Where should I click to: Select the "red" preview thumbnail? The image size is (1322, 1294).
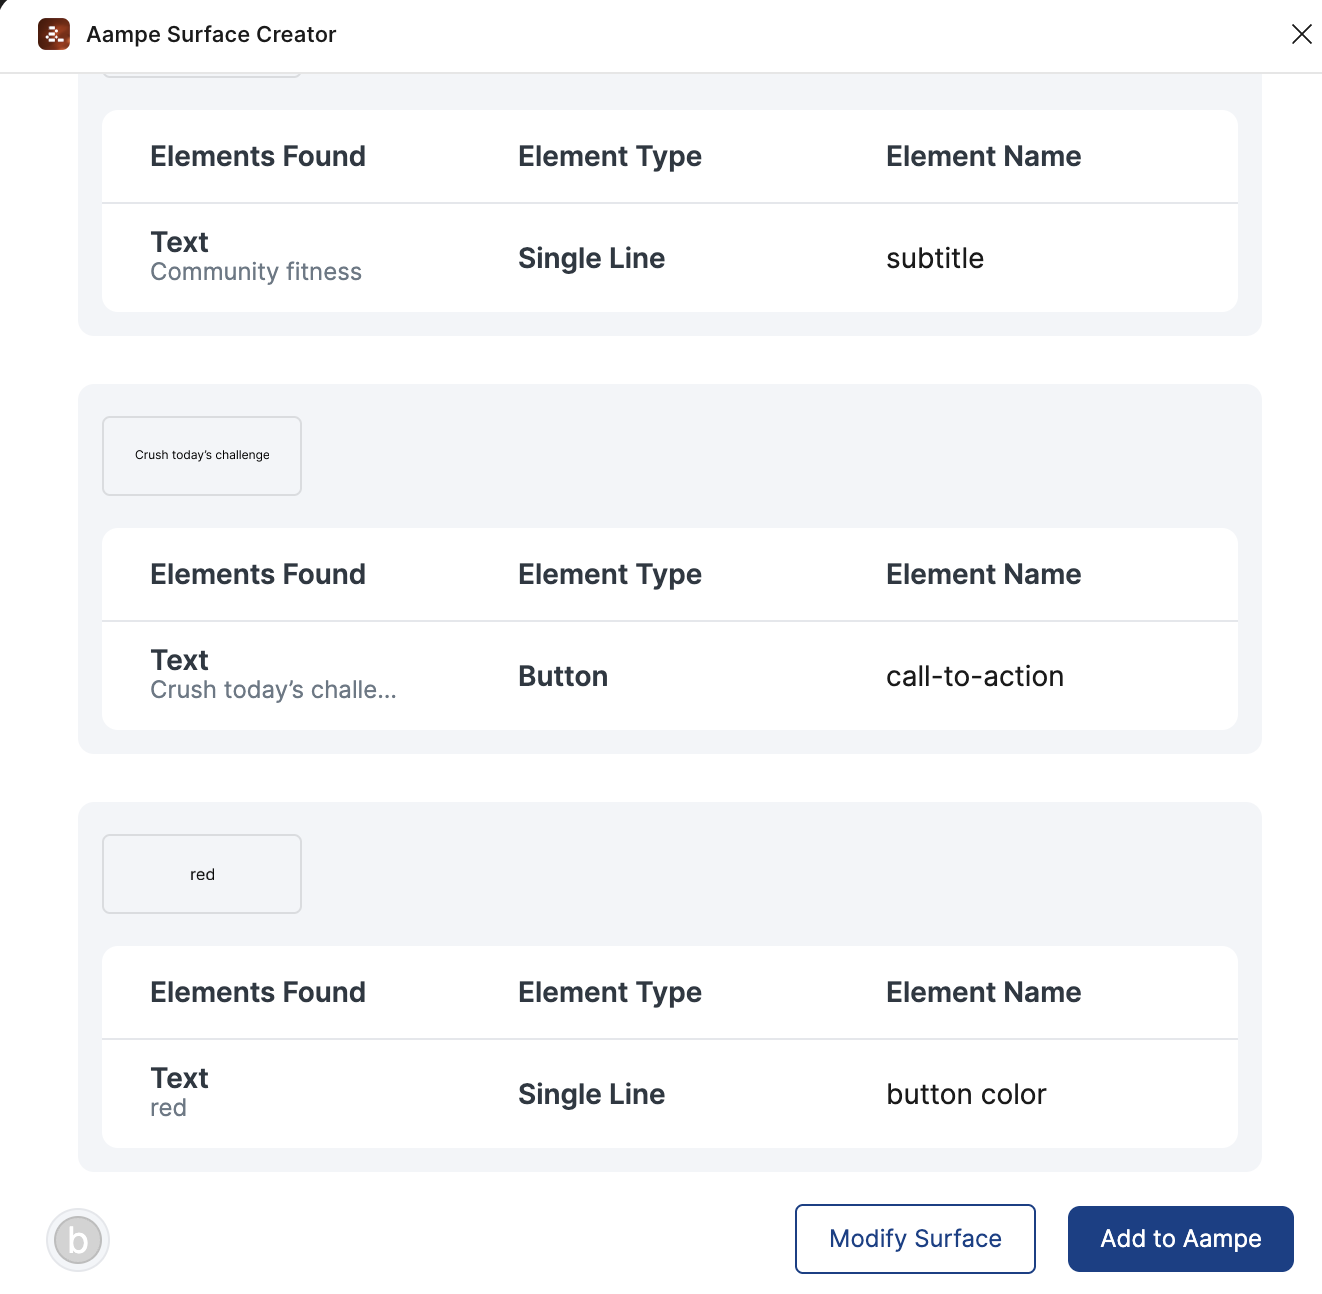tap(202, 874)
